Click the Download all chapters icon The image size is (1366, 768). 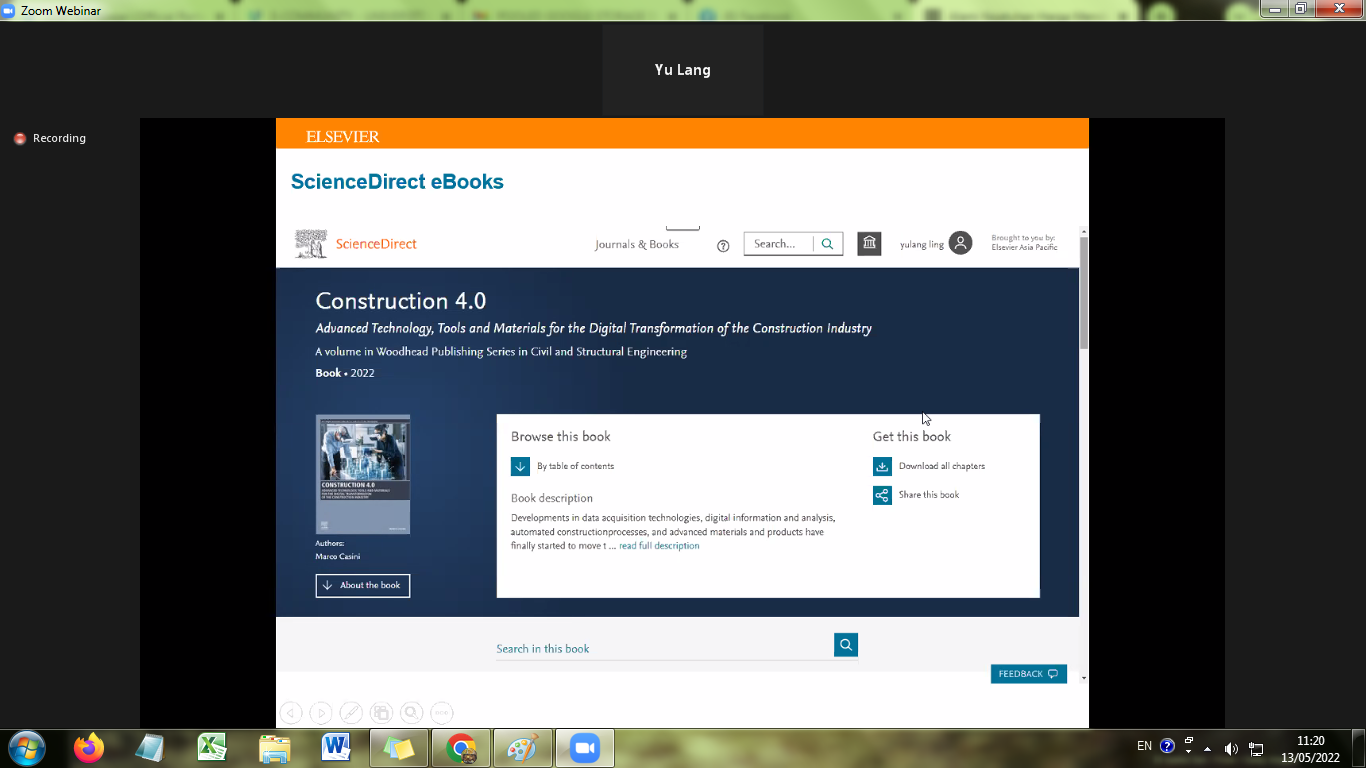coord(882,466)
